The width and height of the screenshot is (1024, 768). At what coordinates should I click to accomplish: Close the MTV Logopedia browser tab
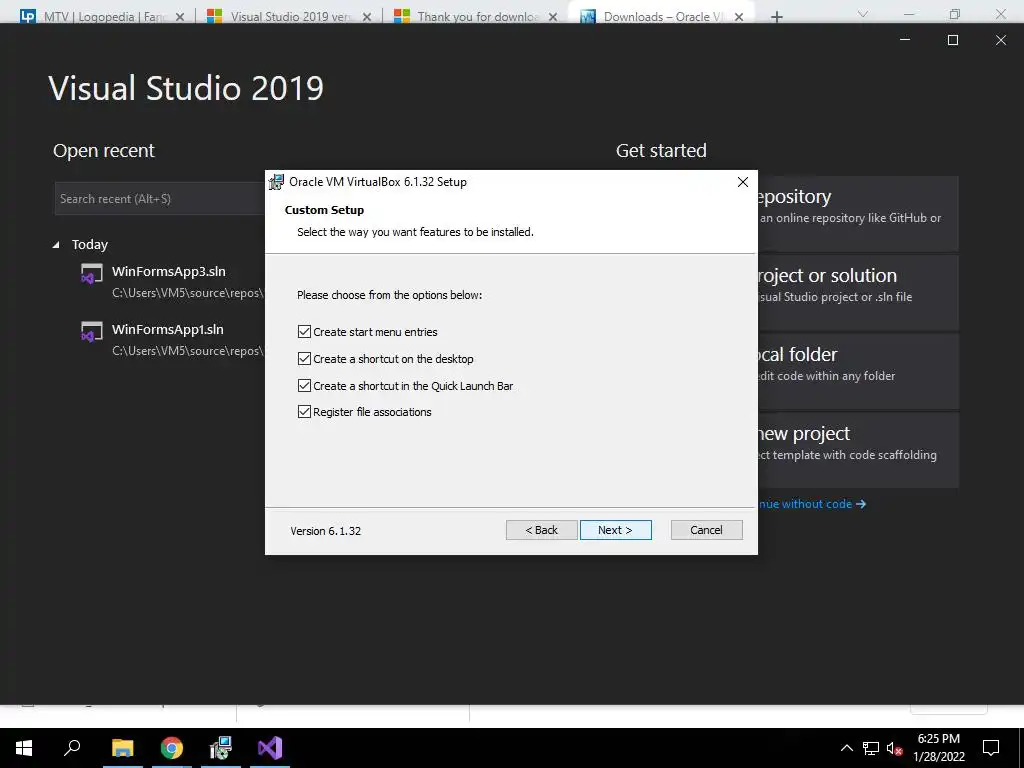(180, 16)
